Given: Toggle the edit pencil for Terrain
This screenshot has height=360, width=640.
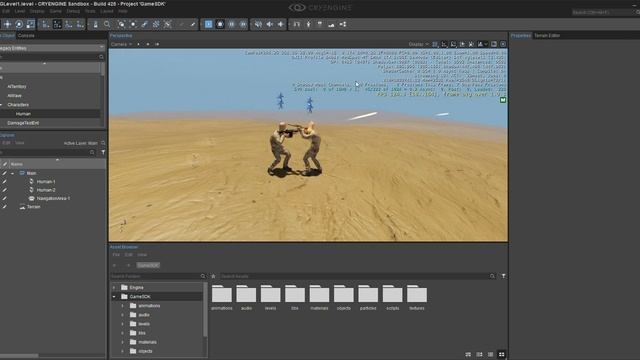Looking at the screenshot, I should (x=4, y=207).
